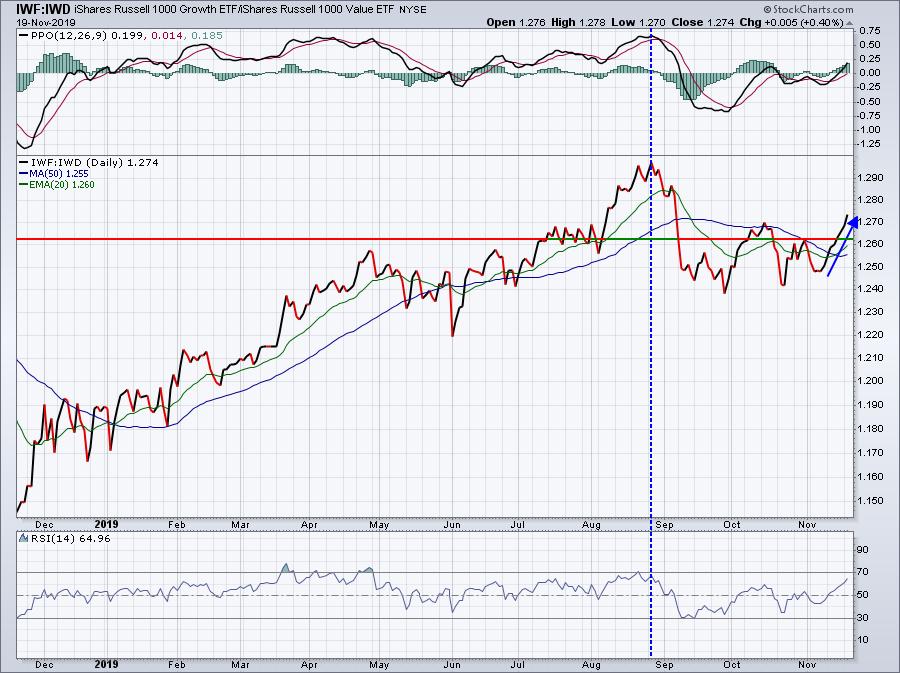Click the Close 1.274 value
The width and height of the screenshot is (900, 673).
pyautogui.click(x=703, y=22)
